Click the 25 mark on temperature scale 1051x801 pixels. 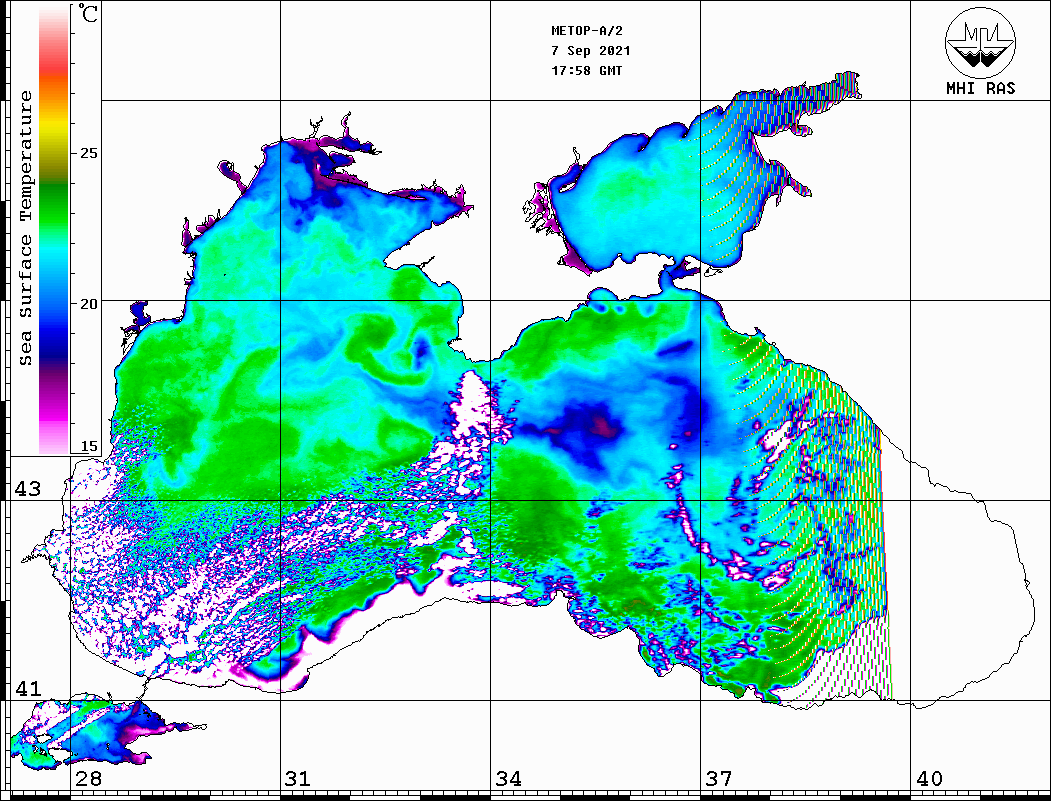point(88,153)
